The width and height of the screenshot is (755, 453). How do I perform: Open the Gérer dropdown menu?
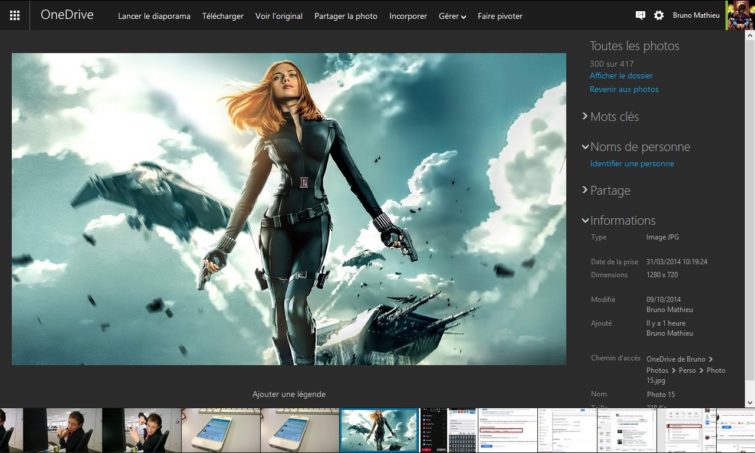(452, 16)
